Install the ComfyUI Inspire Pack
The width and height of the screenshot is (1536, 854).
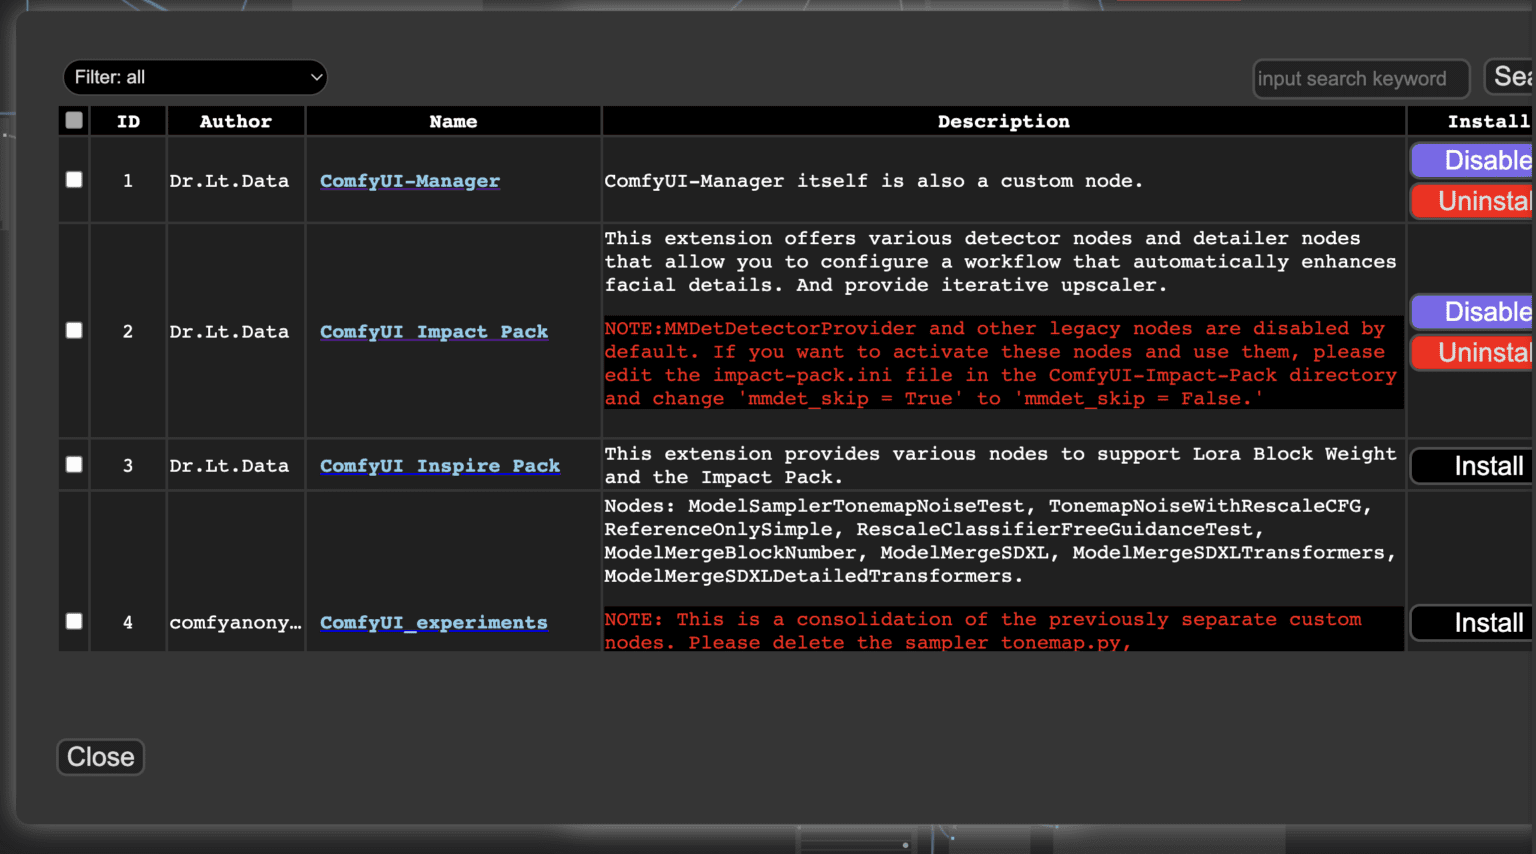click(1489, 465)
